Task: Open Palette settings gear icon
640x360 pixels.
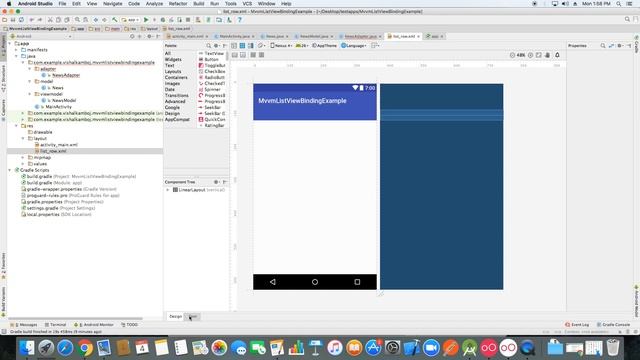Action: click(216, 46)
